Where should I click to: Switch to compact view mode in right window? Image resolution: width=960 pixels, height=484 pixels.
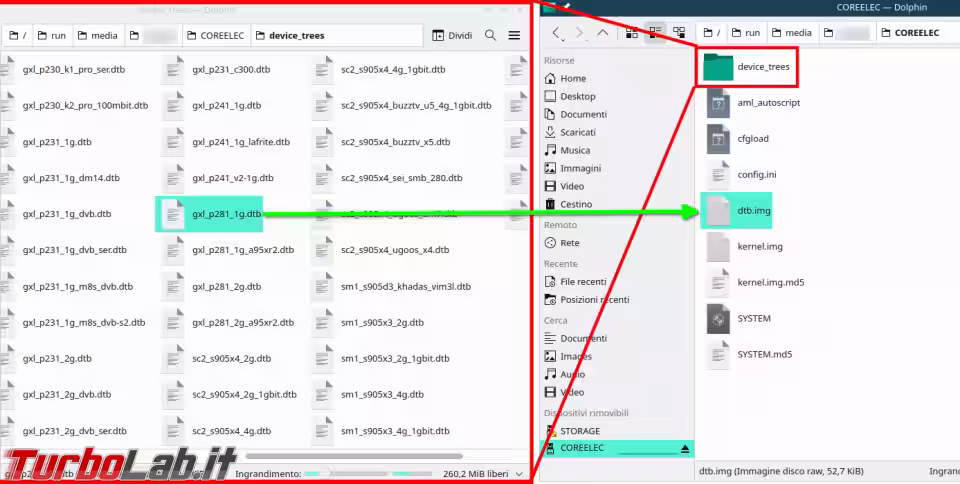click(x=655, y=33)
